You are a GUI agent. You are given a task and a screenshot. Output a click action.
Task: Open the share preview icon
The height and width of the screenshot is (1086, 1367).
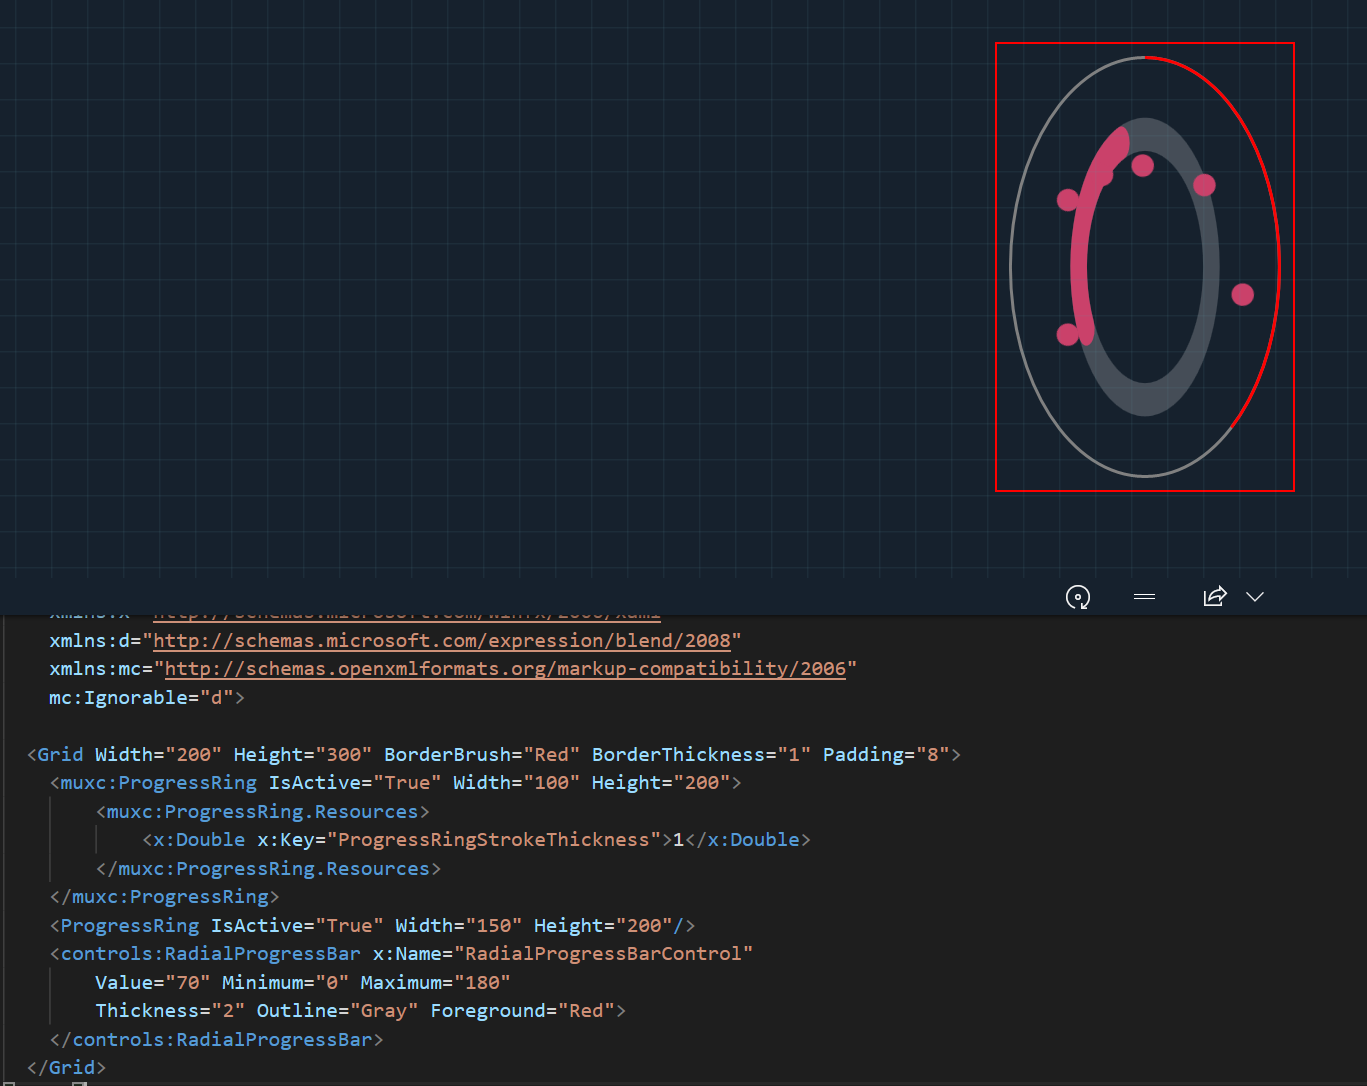(x=1214, y=596)
